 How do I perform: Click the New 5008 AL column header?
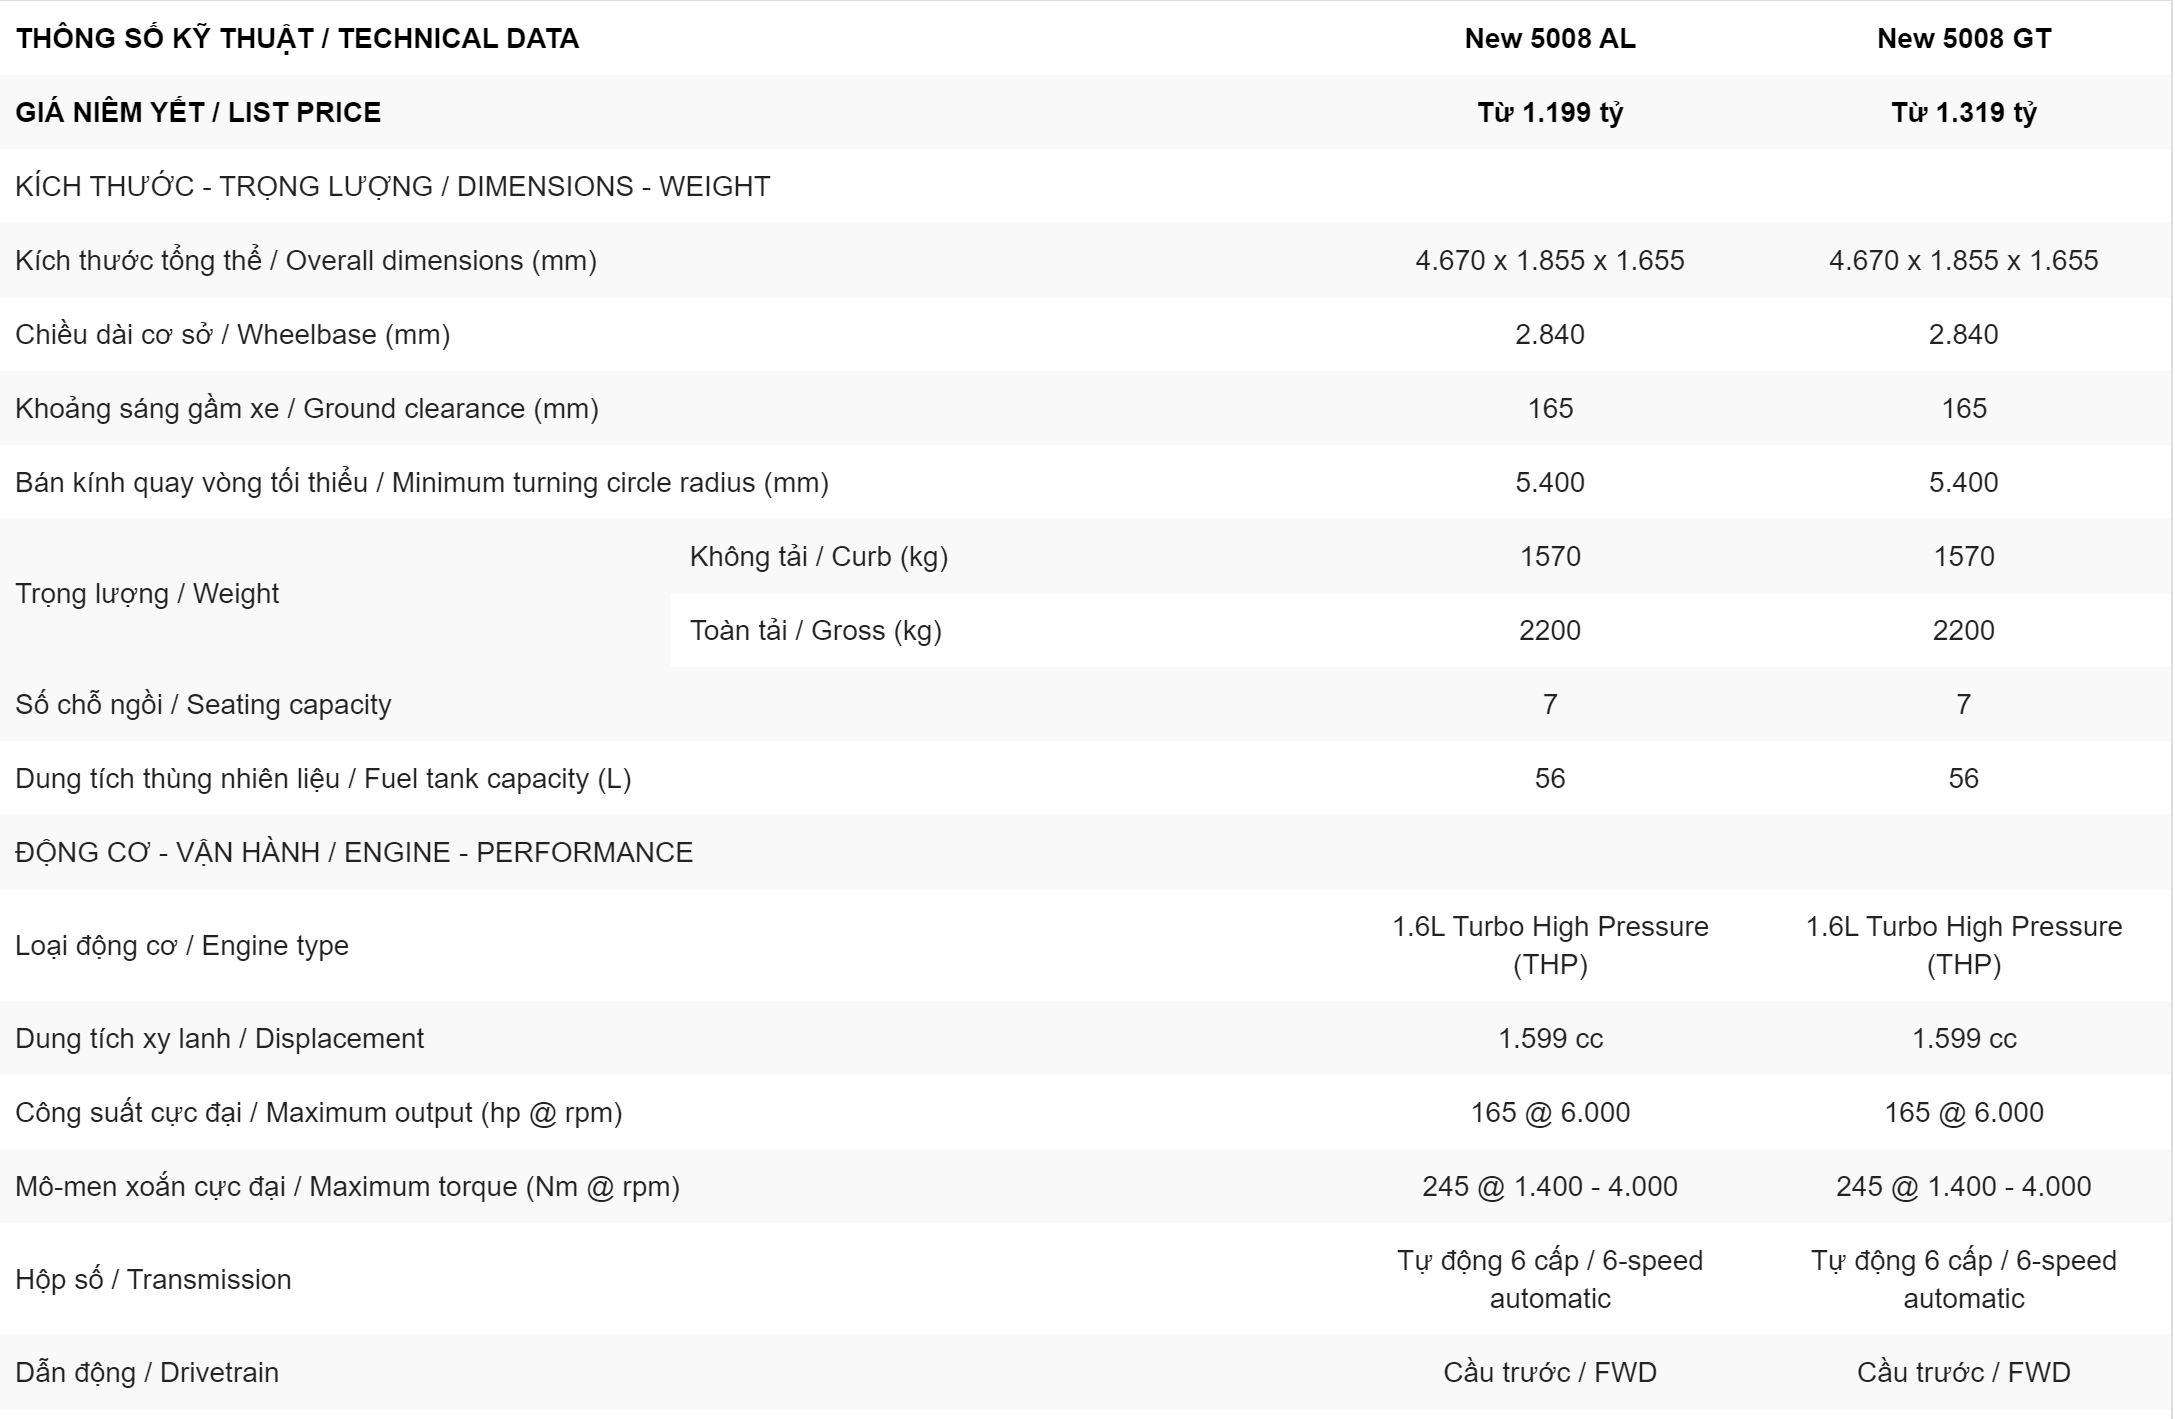click(1549, 38)
